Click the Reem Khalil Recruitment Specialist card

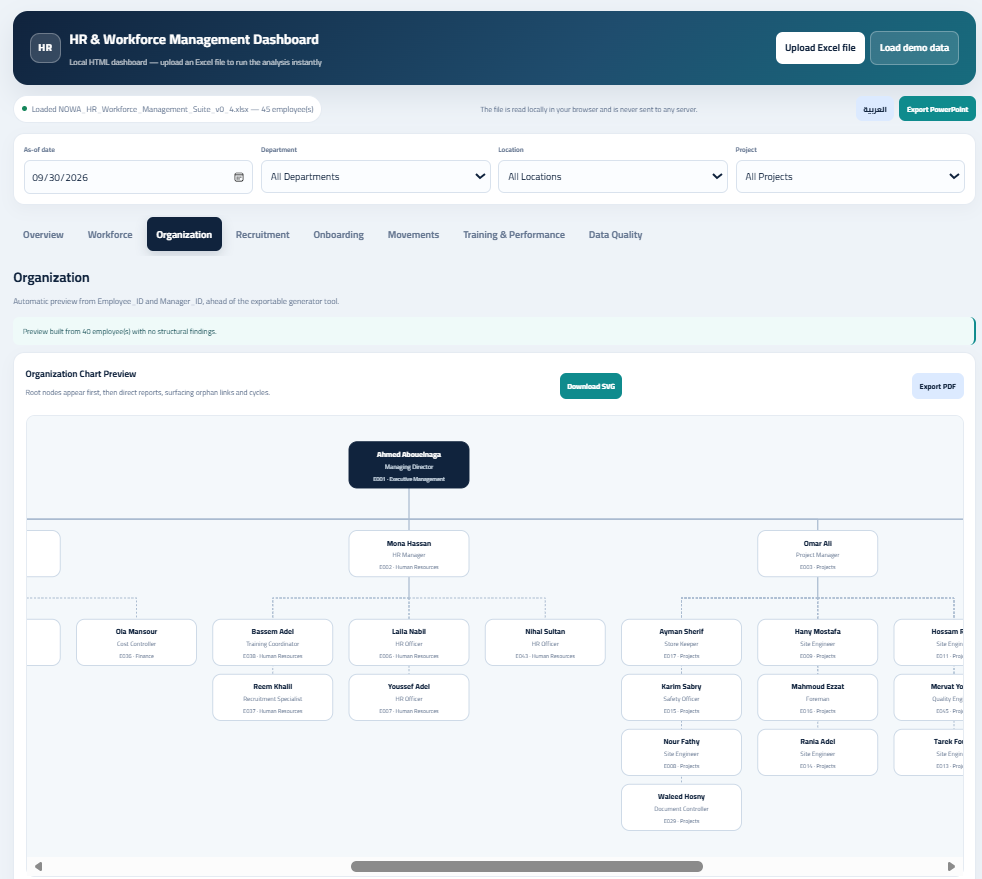click(x=272, y=697)
